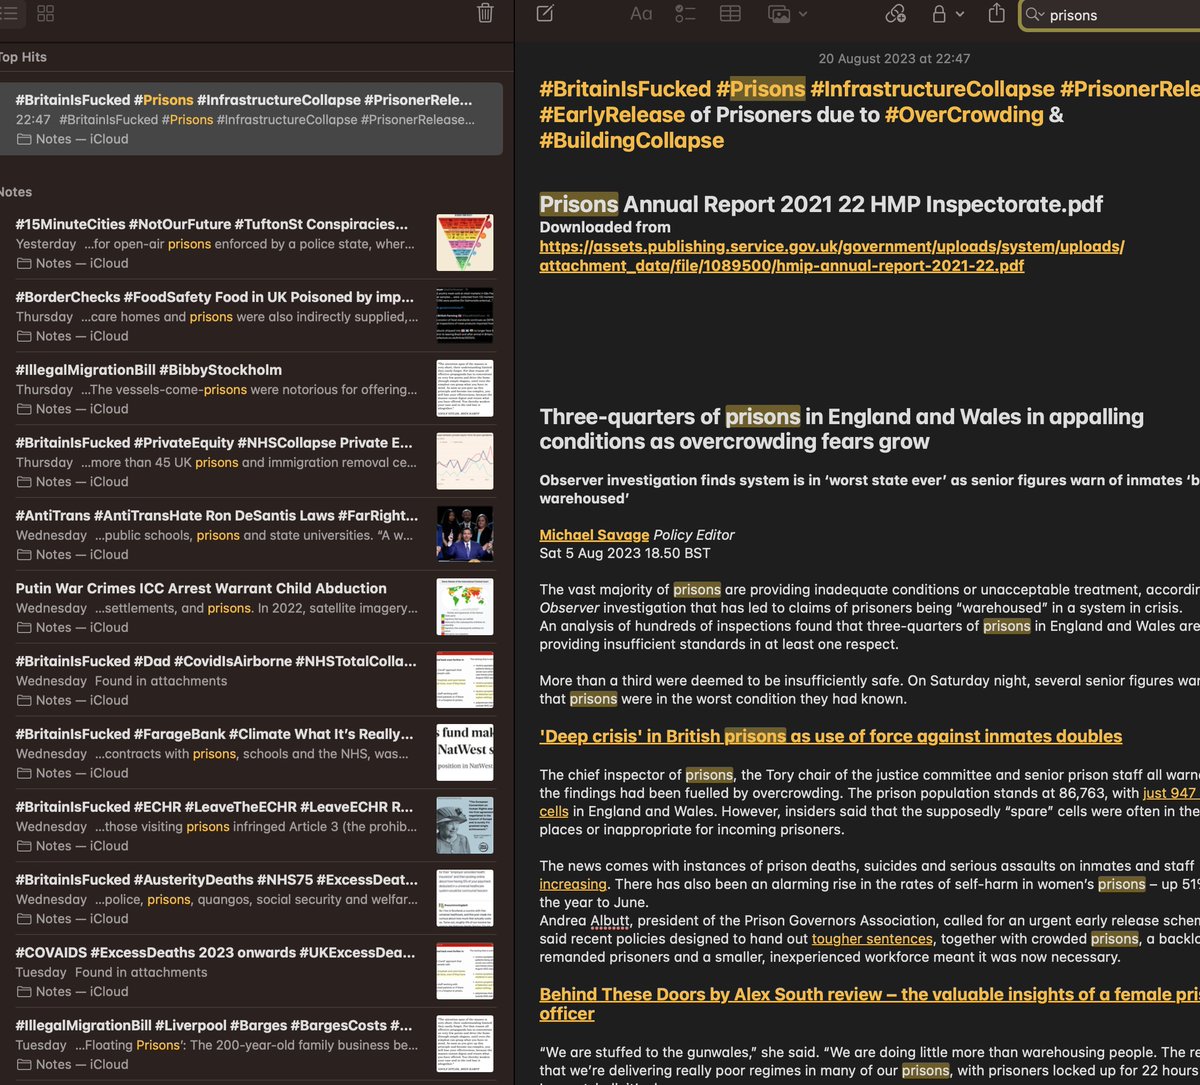1200x1085 pixels.
Task: Click the world map thumbnail
Action: point(465,608)
